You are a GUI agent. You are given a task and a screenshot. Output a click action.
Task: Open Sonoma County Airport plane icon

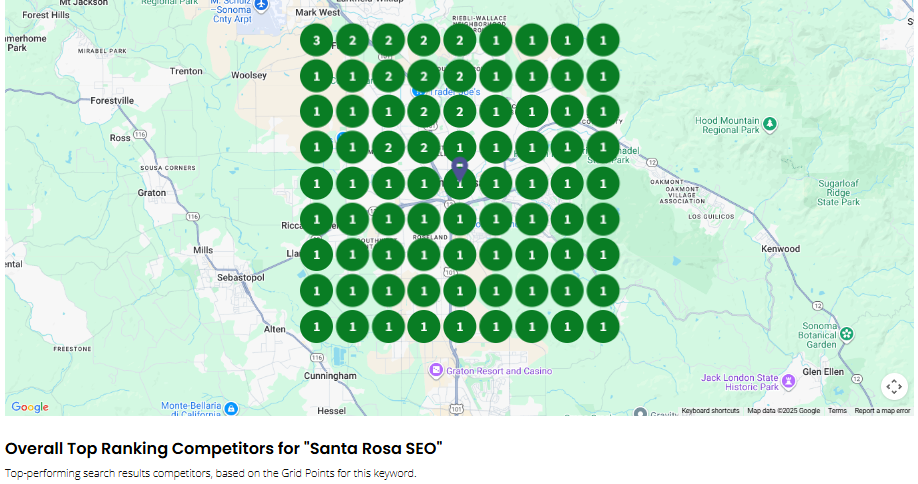[261, 5]
